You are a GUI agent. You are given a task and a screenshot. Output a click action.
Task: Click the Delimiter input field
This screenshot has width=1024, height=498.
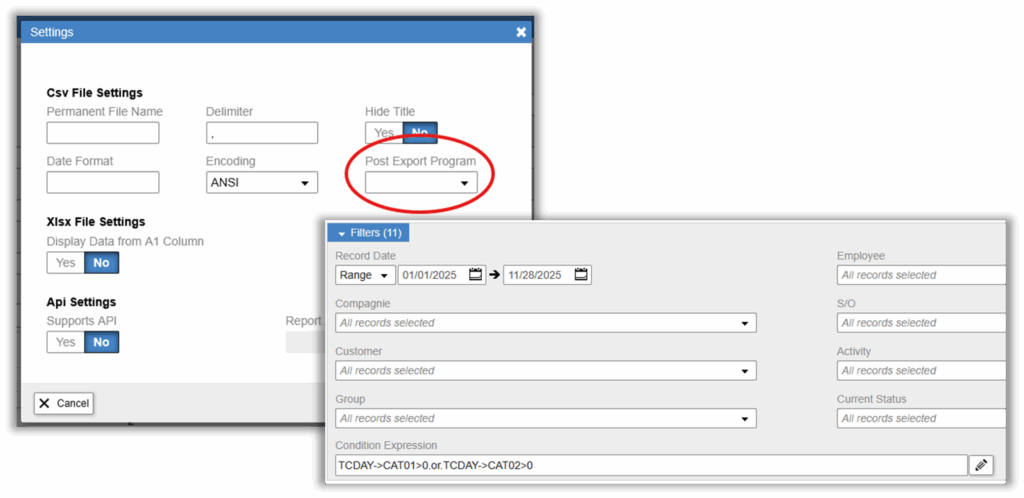[x=261, y=133]
